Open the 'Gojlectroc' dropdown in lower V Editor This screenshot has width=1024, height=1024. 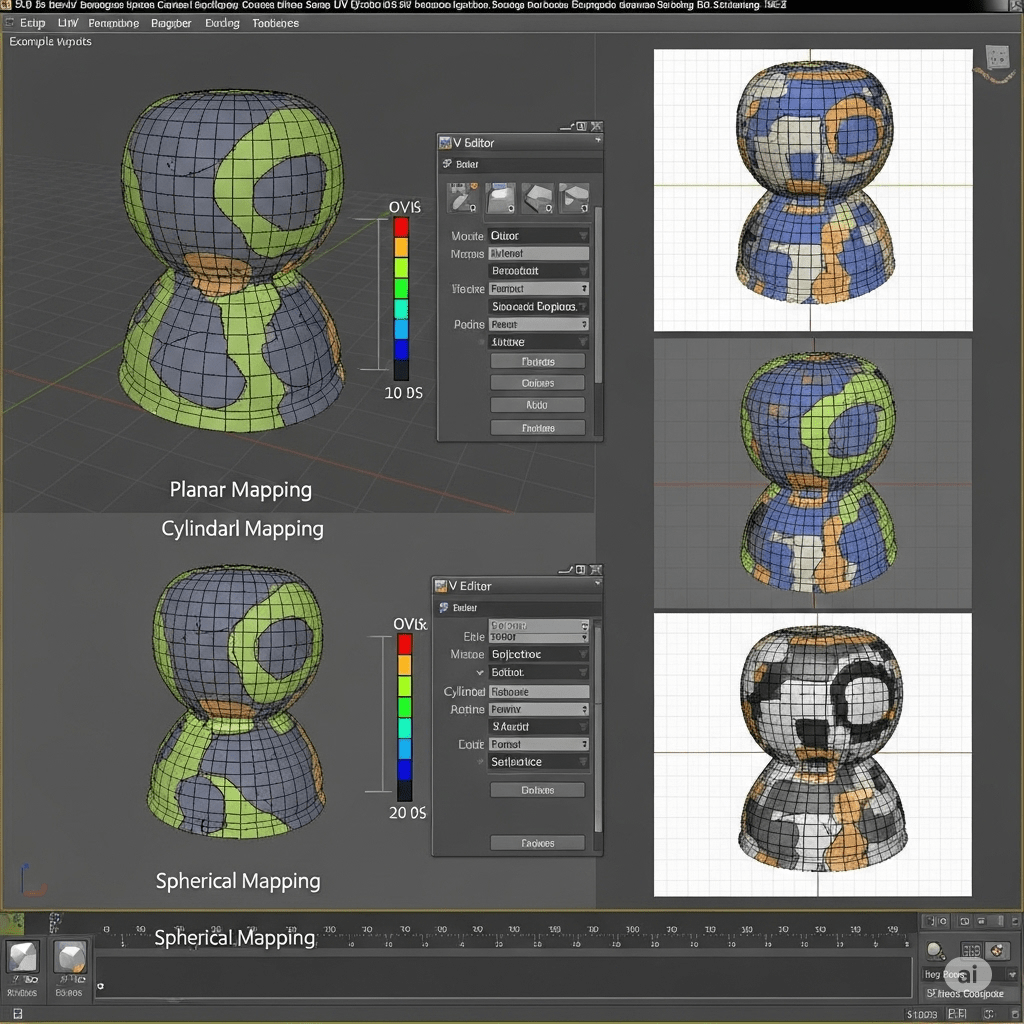coord(538,654)
